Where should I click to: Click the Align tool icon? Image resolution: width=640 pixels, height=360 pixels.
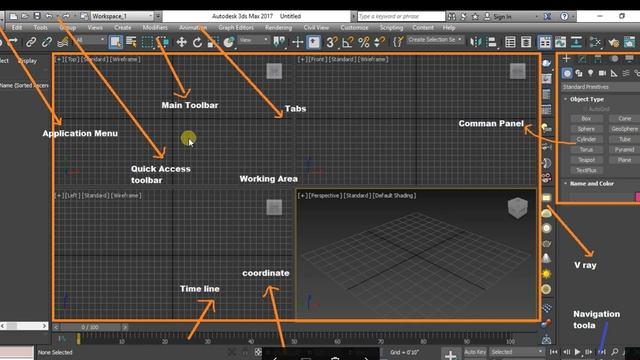[x=492, y=42]
